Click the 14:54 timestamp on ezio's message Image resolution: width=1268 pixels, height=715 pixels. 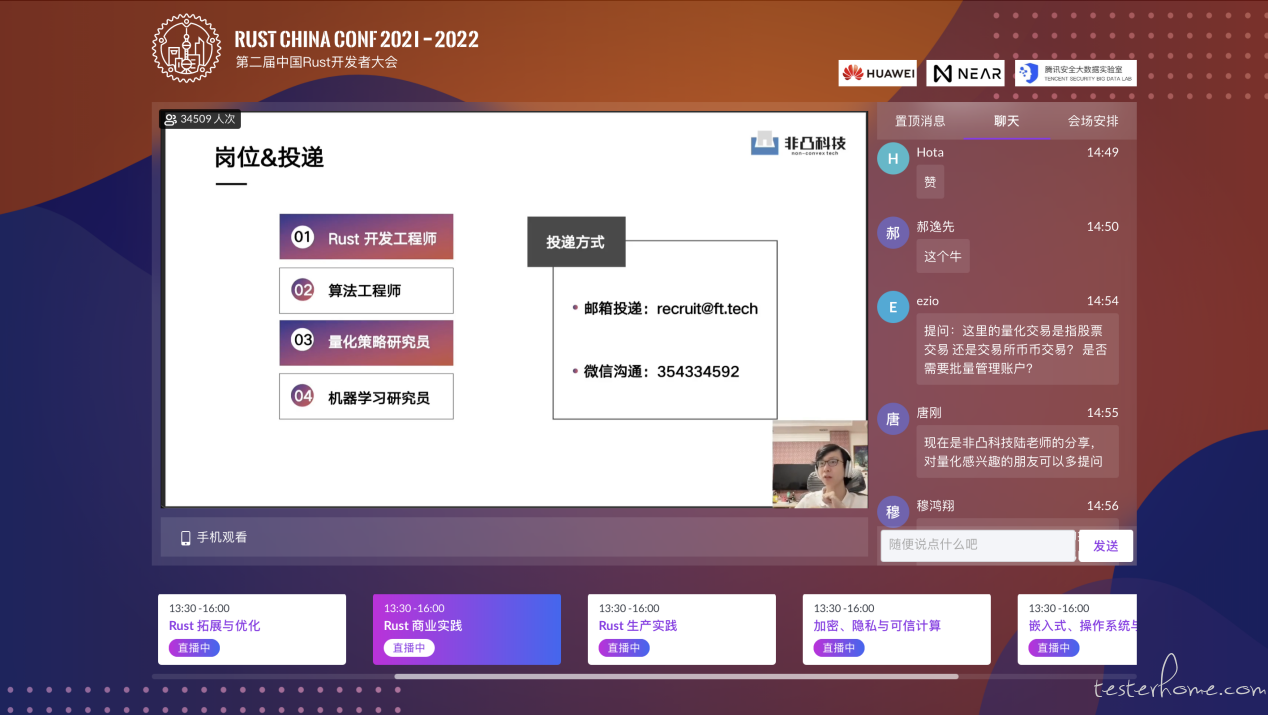coord(1103,301)
